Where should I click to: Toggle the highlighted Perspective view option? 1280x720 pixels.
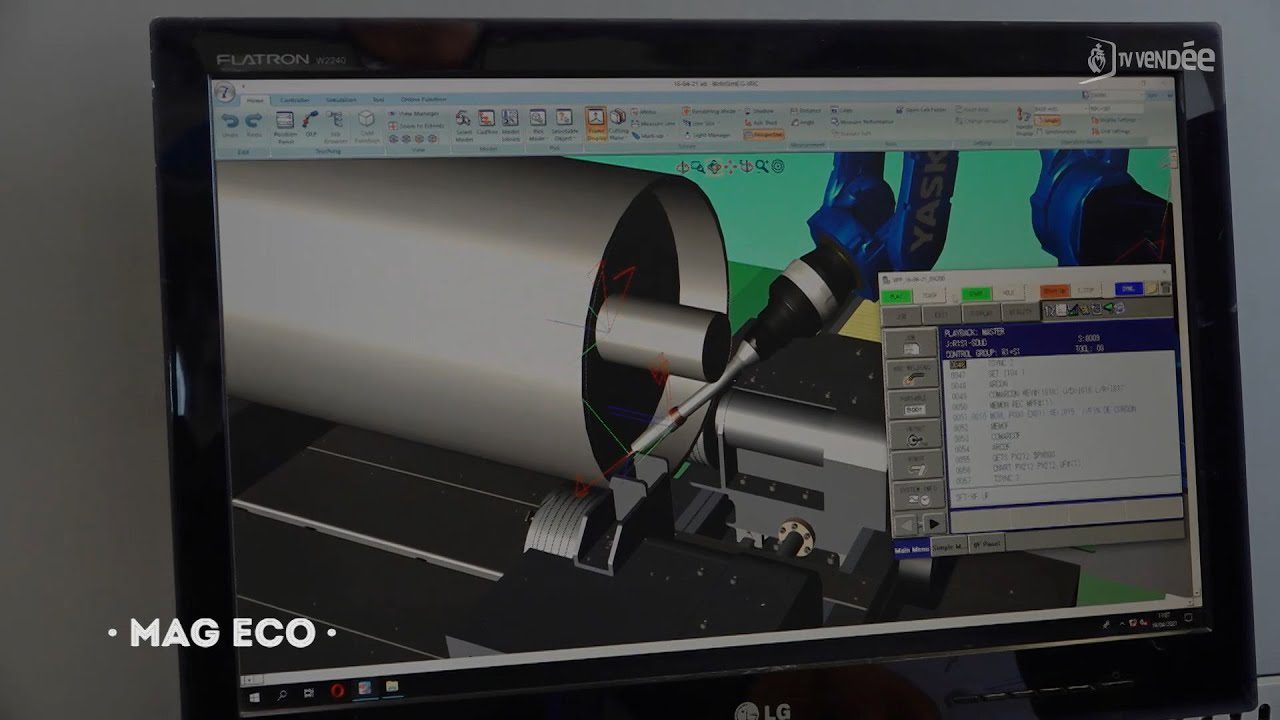764,134
